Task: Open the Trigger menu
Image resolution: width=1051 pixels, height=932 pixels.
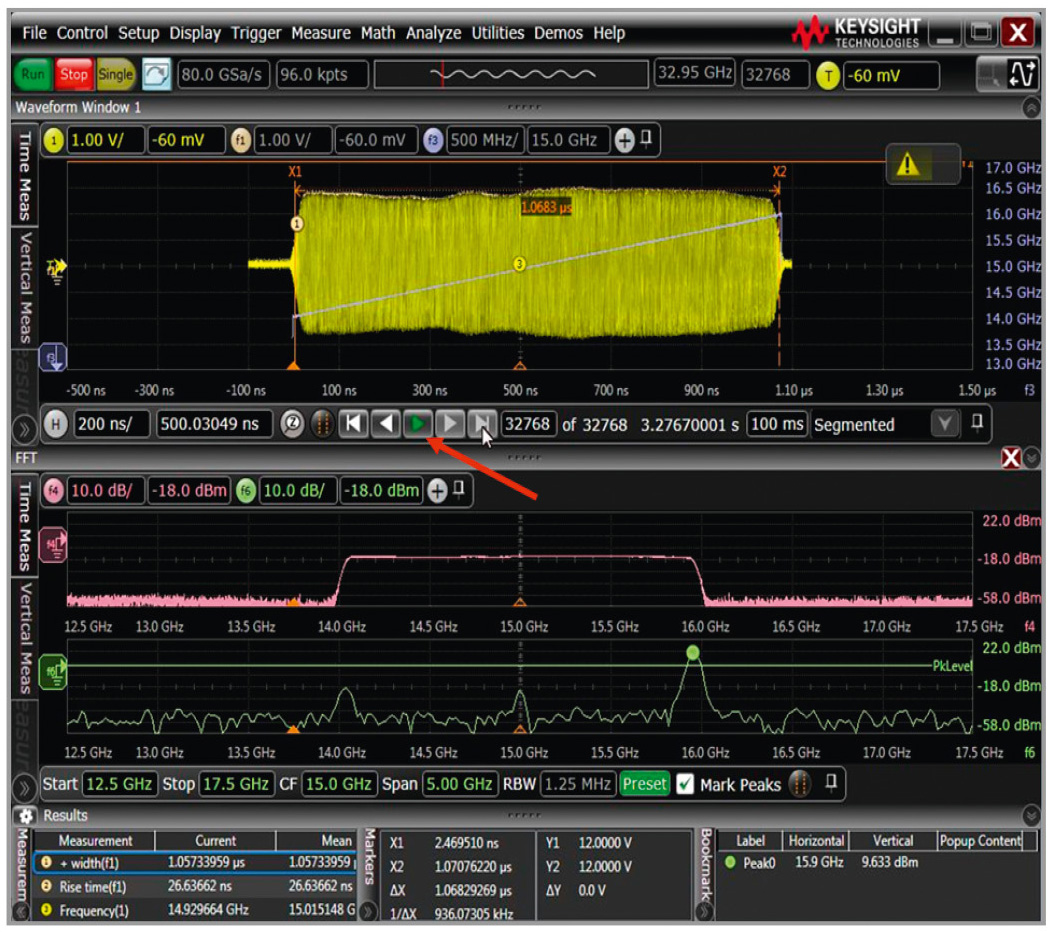Action: tap(256, 33)
